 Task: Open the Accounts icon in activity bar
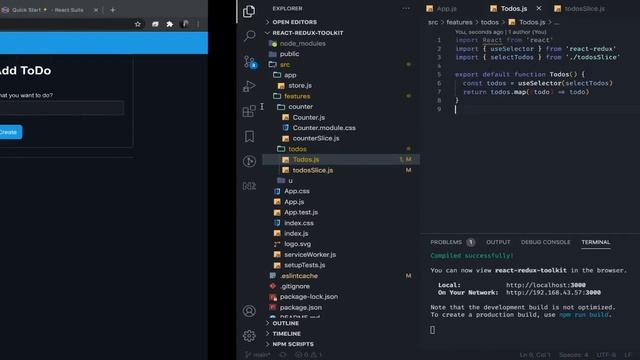coord(249,311)
